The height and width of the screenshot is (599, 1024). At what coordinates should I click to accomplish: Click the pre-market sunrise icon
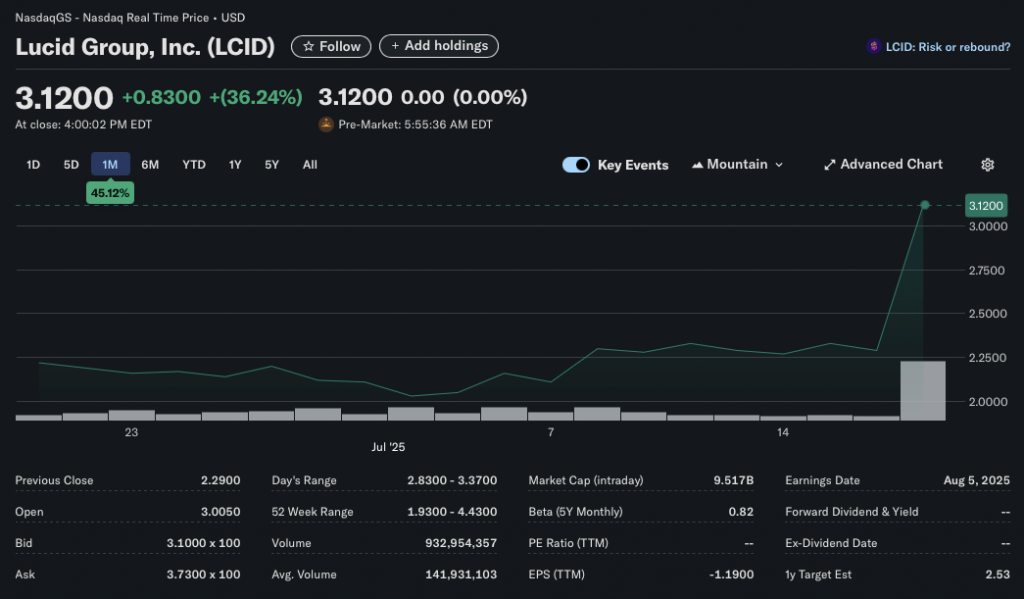tap(326, 124)
